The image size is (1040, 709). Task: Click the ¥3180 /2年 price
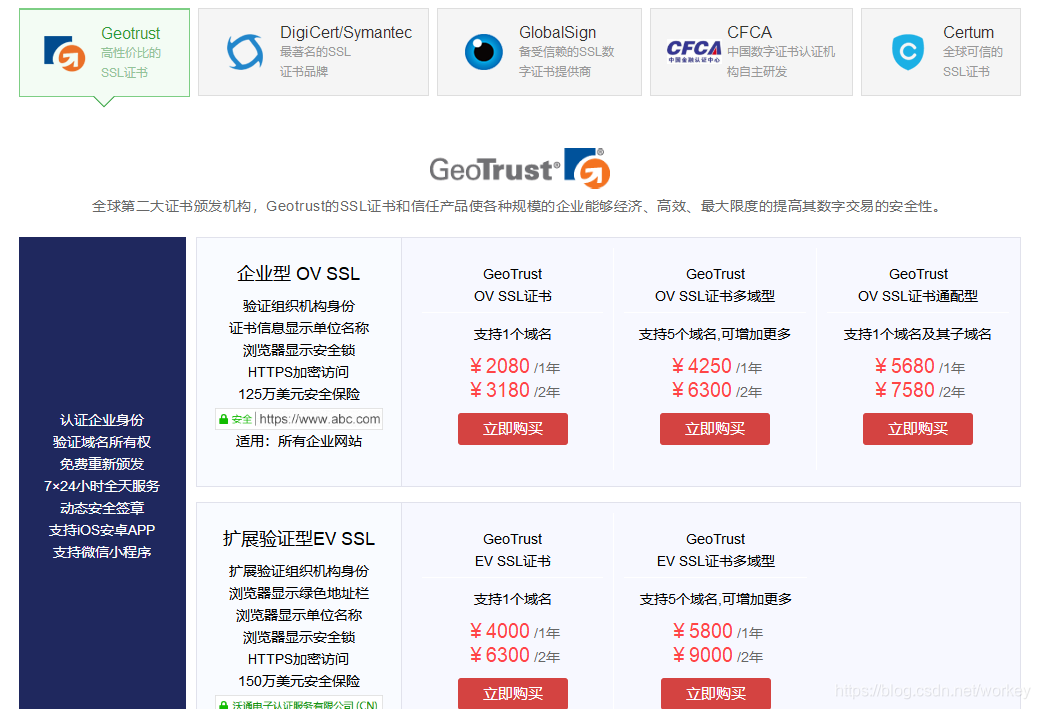pos(514,390)
